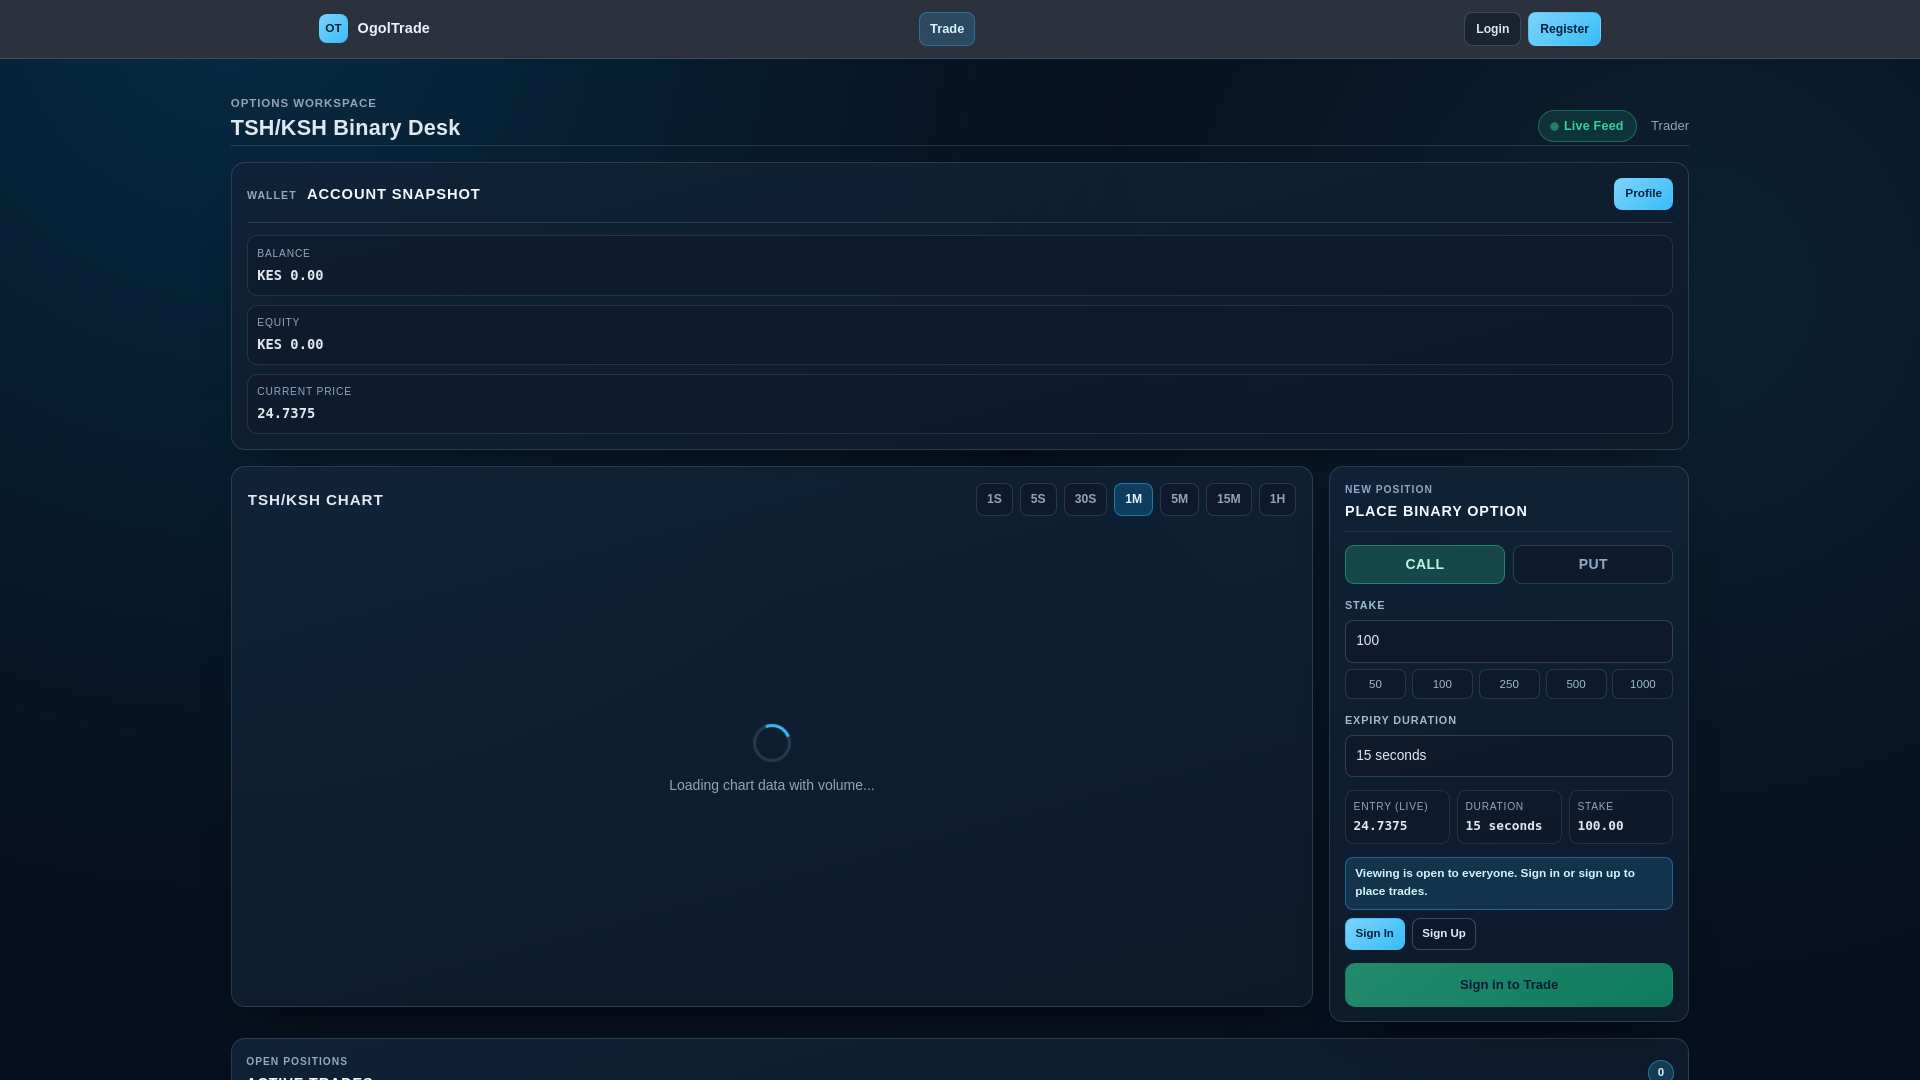This screenshot has height=1080, width=1920.
Task: Set stake preset to 1000
Action: click(1642, 684)
